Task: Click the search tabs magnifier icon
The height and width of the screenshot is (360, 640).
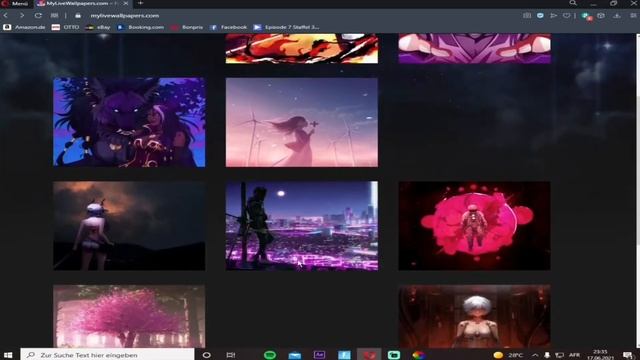Action: pos(573,3)
